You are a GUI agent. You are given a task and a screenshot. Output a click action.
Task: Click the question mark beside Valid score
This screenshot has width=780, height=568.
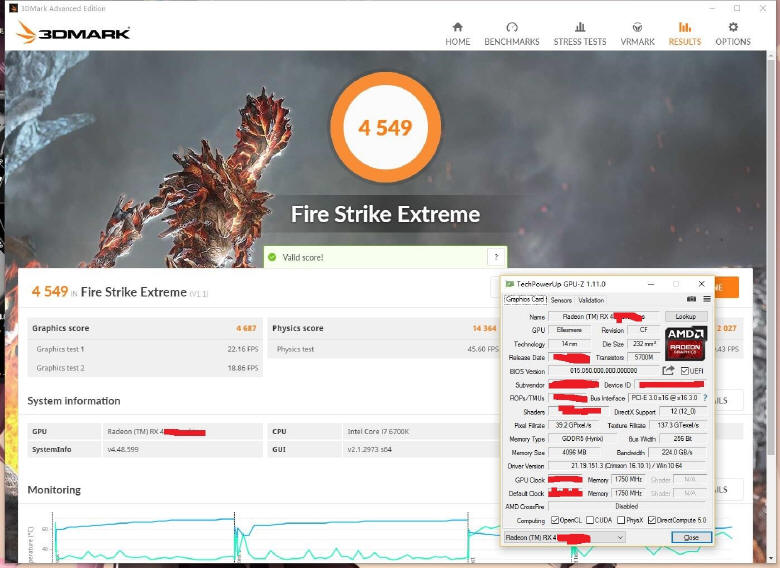click(x=495, y=257)
